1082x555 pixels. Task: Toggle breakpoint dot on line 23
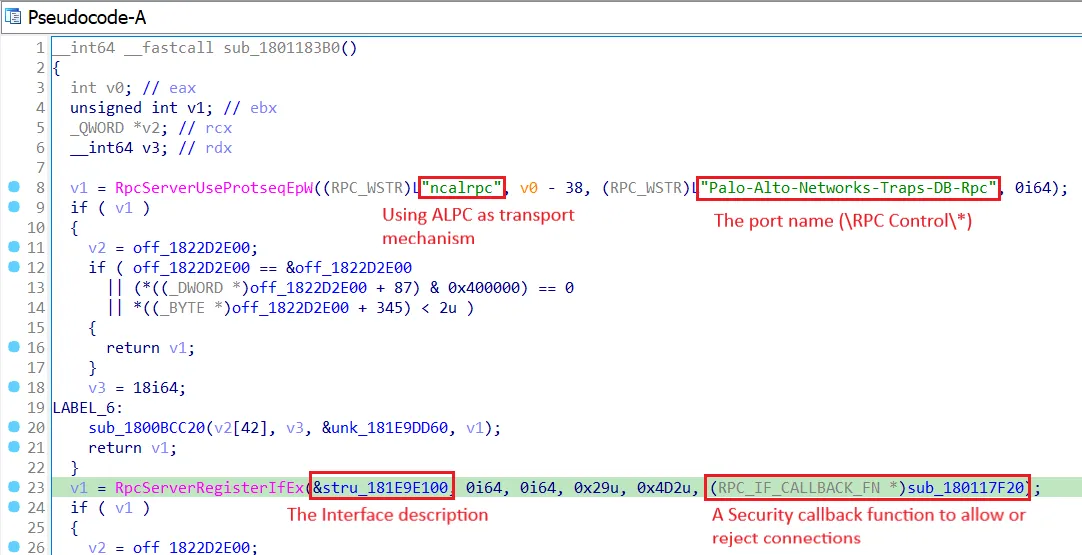pyautogui.click(x=13, y=488)
